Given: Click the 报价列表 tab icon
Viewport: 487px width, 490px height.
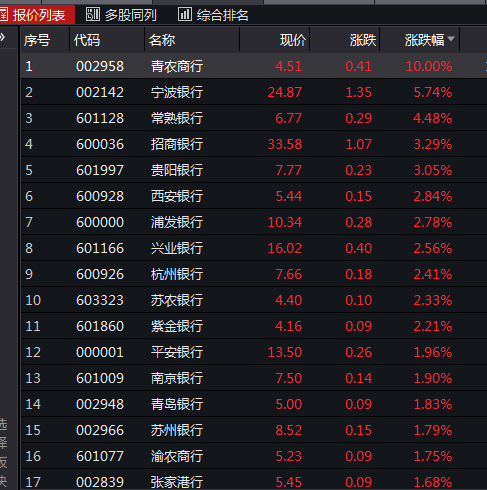Looking at the screenshot, I should coord(3,15).
